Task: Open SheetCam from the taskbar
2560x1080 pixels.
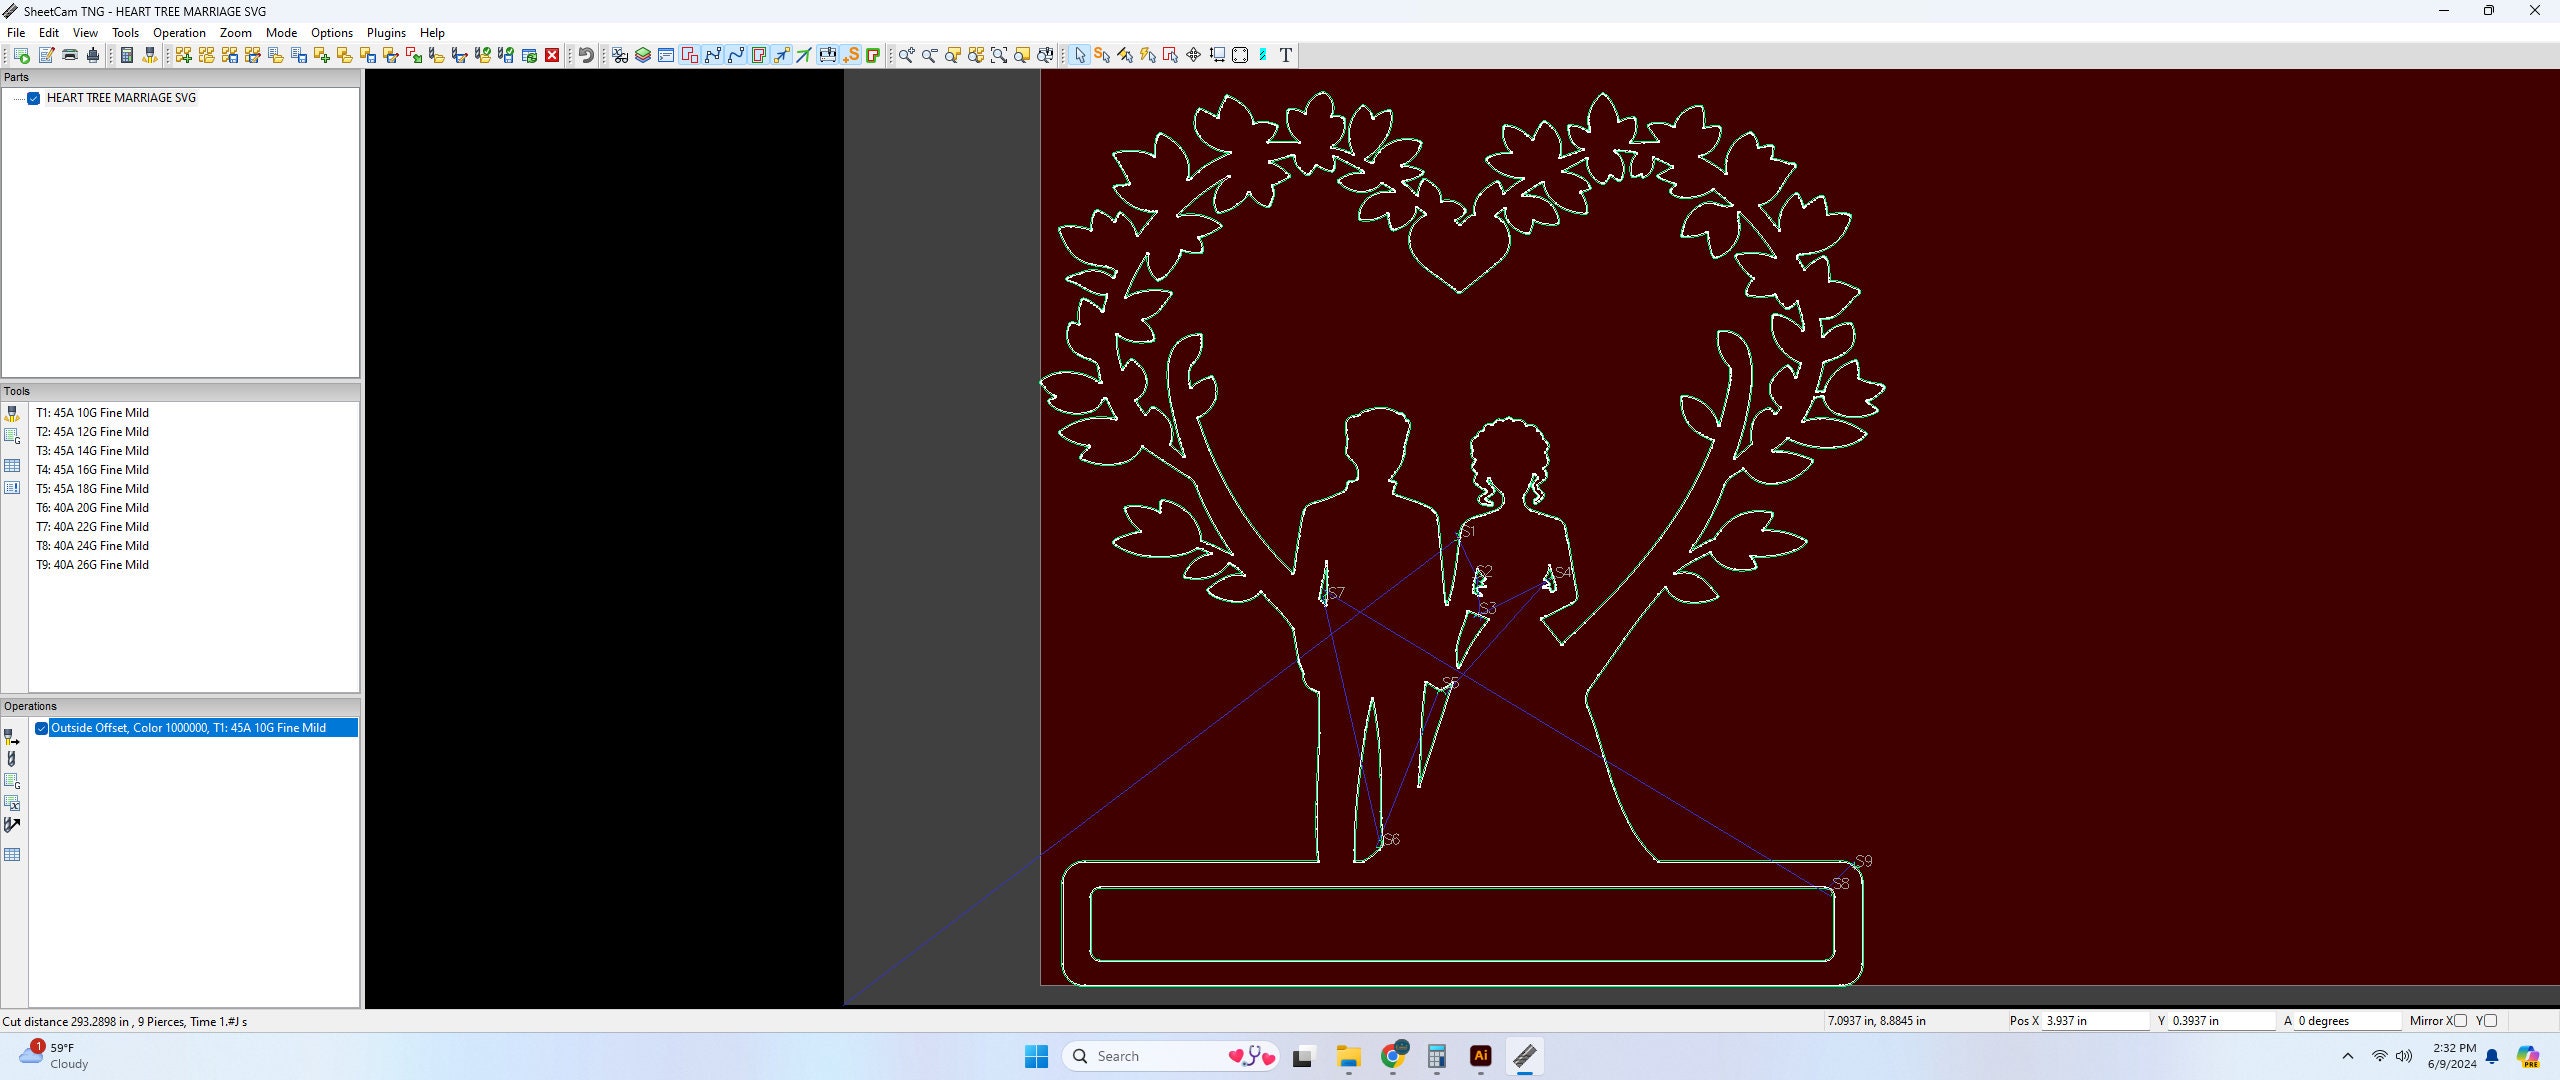Action: [1525, 1056]
